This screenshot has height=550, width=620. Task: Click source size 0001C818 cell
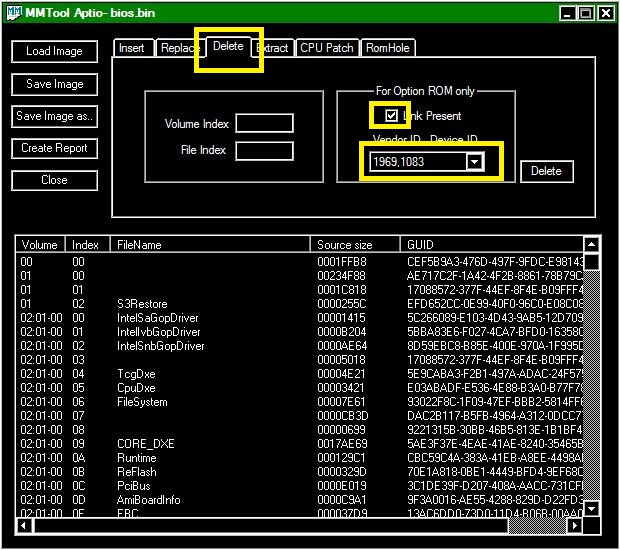(342, 290)
